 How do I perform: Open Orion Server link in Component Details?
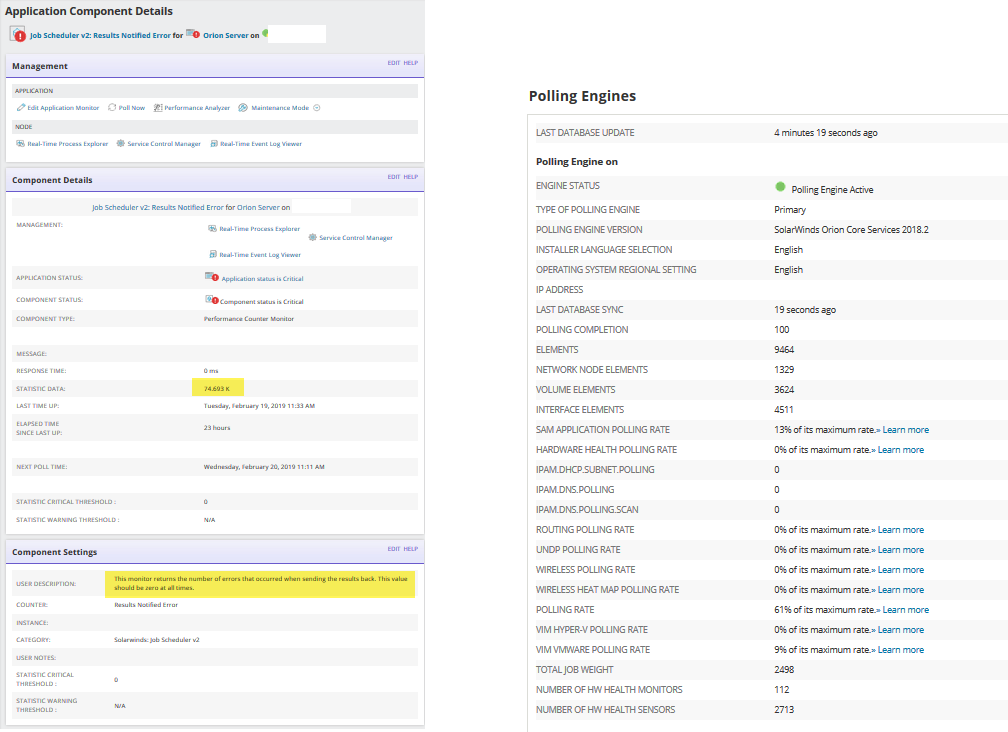[x=258, y=208]
